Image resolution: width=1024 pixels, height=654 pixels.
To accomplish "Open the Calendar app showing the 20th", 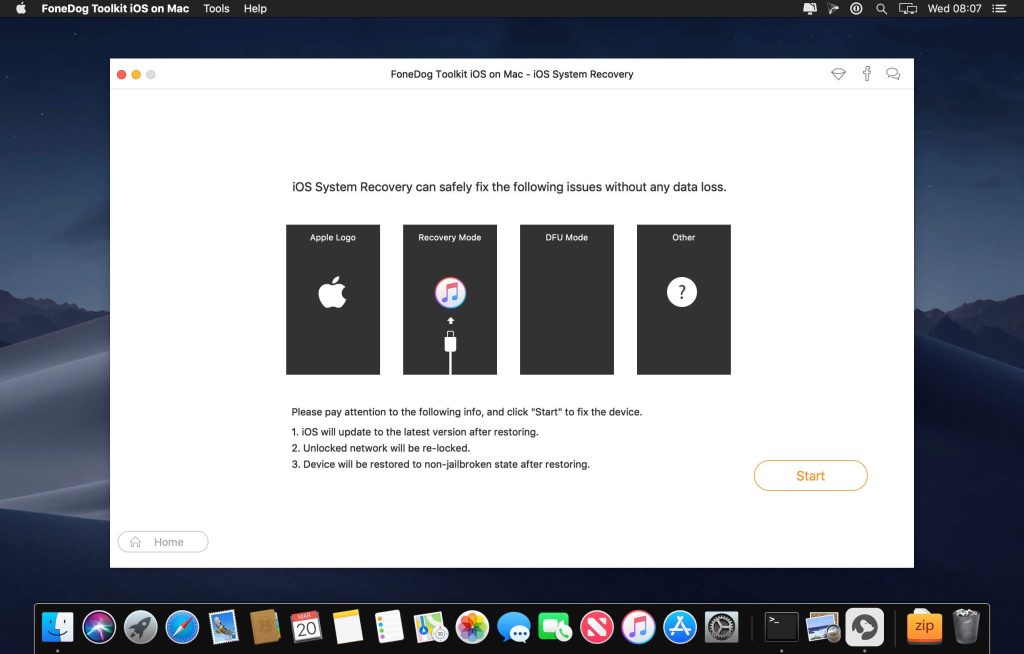I will [305, 627].
